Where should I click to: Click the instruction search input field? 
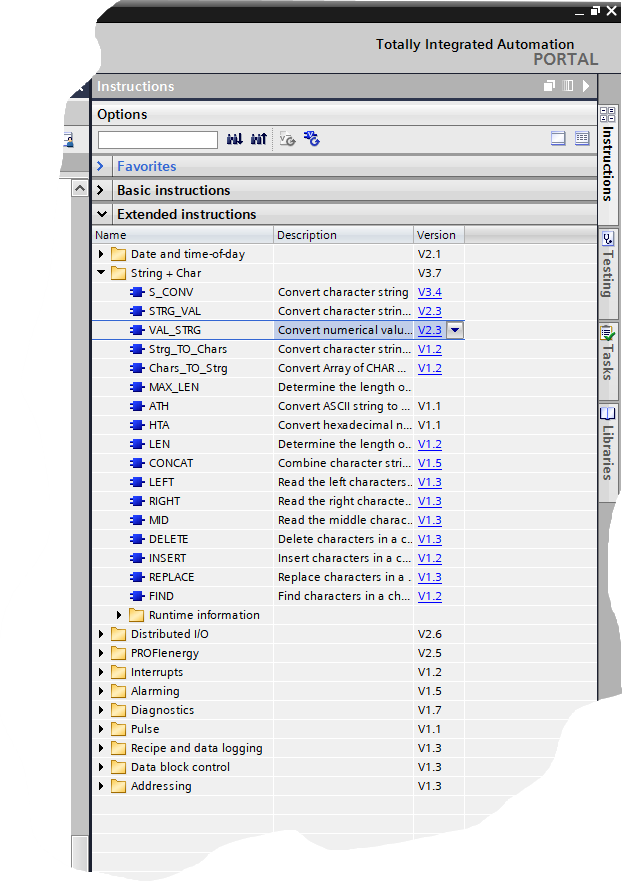pos(158,139)
